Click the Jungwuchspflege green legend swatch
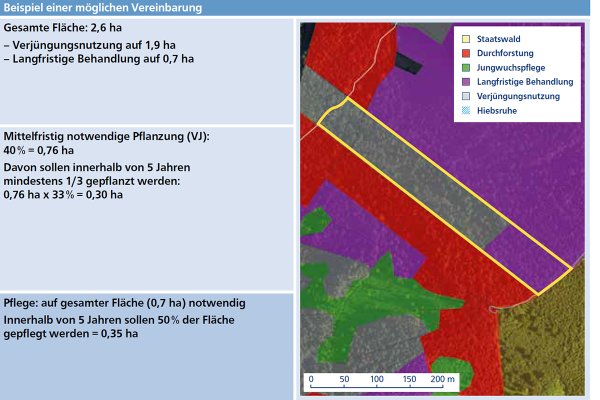600x400 pixels. 466,68
